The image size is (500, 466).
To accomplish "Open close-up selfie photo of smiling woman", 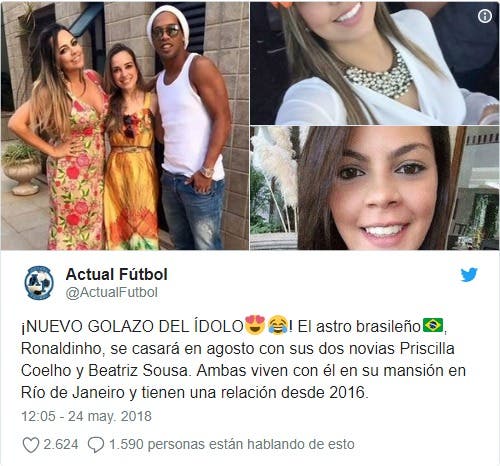I will click(375, 188).
